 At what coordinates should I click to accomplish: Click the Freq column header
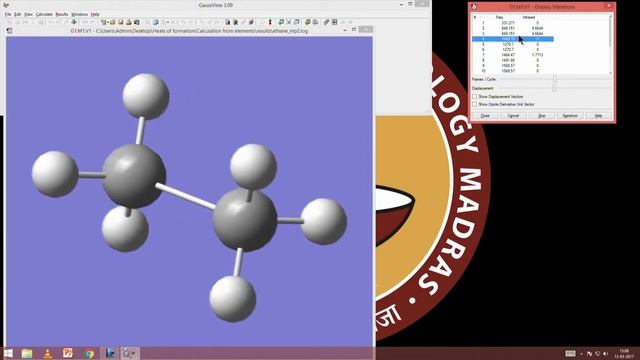point(500,18)
